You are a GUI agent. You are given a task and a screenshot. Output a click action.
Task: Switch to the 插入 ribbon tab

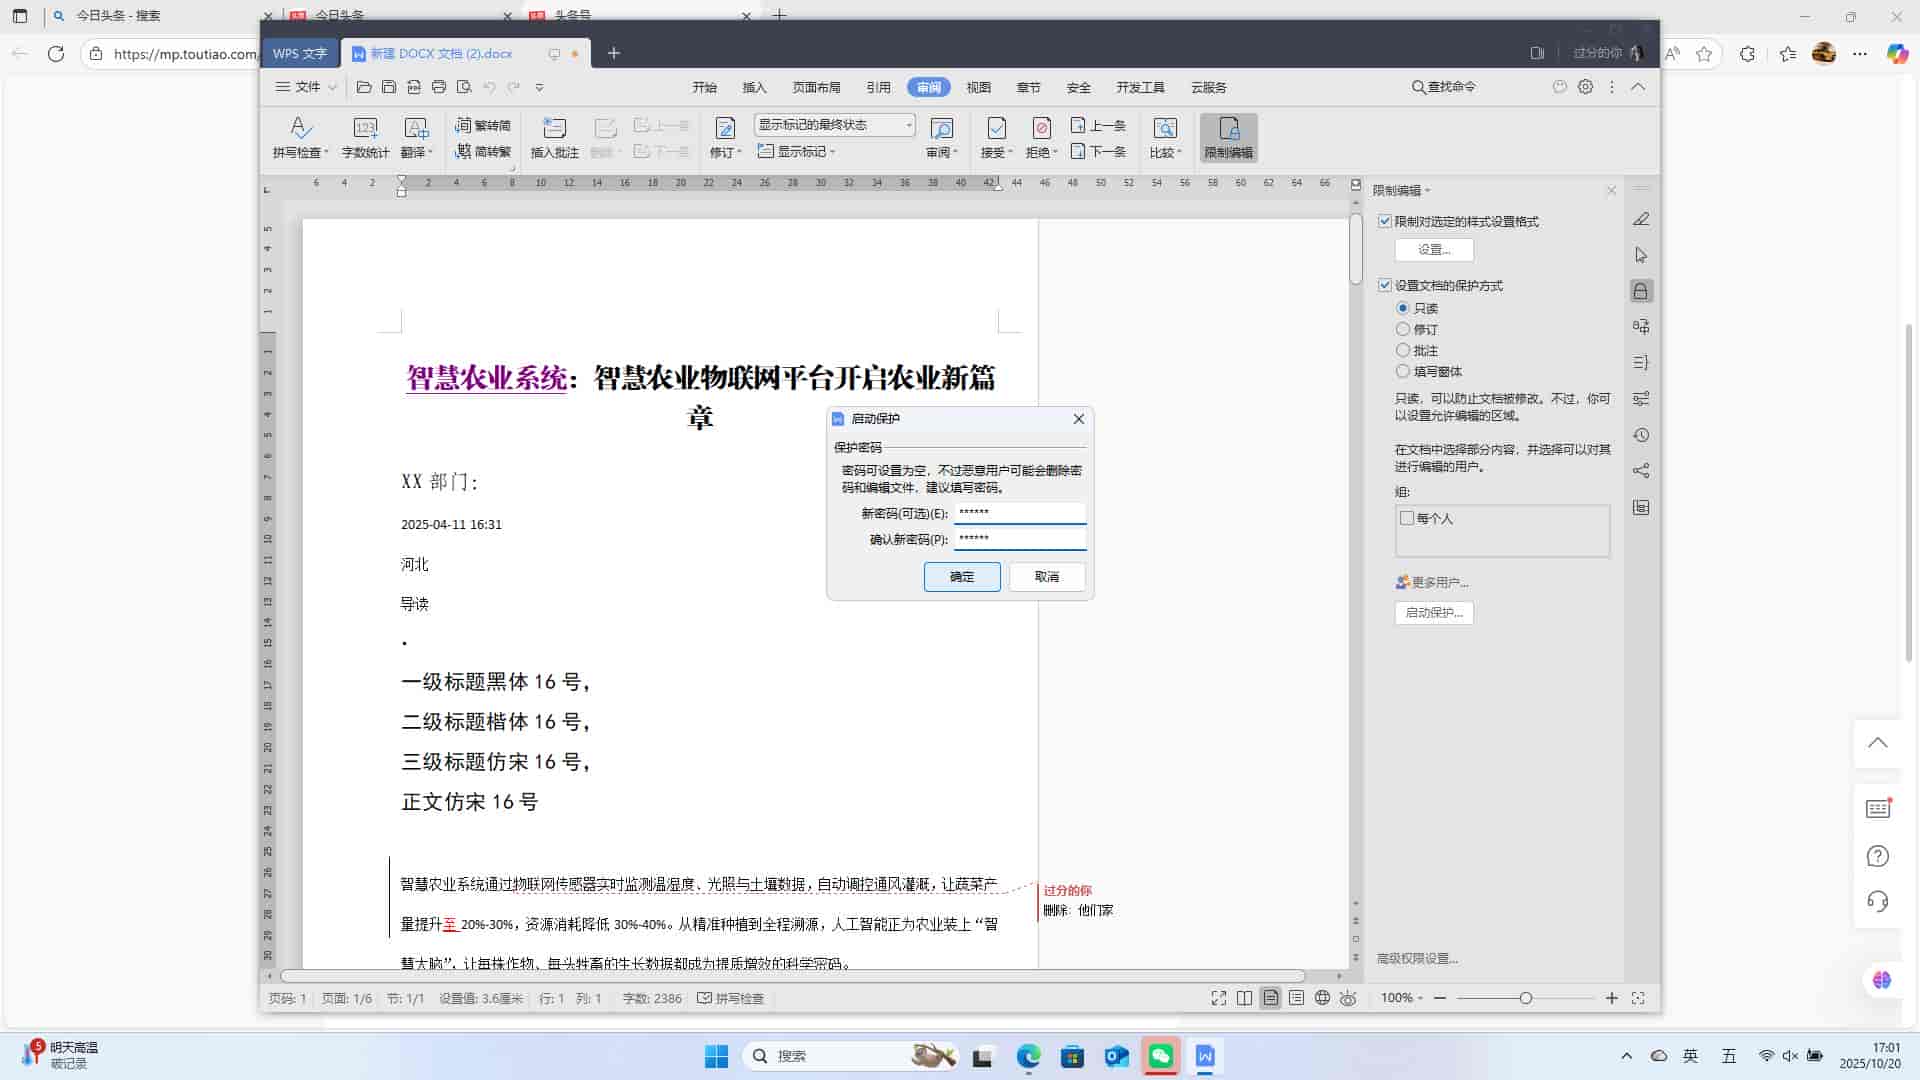coord(755,87)
